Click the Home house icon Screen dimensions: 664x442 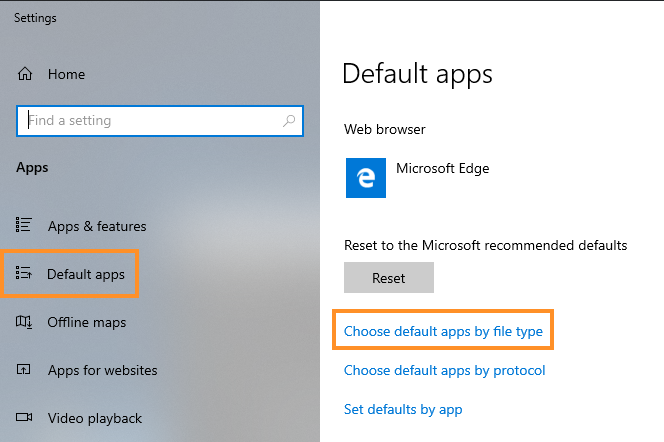(25, 74)
